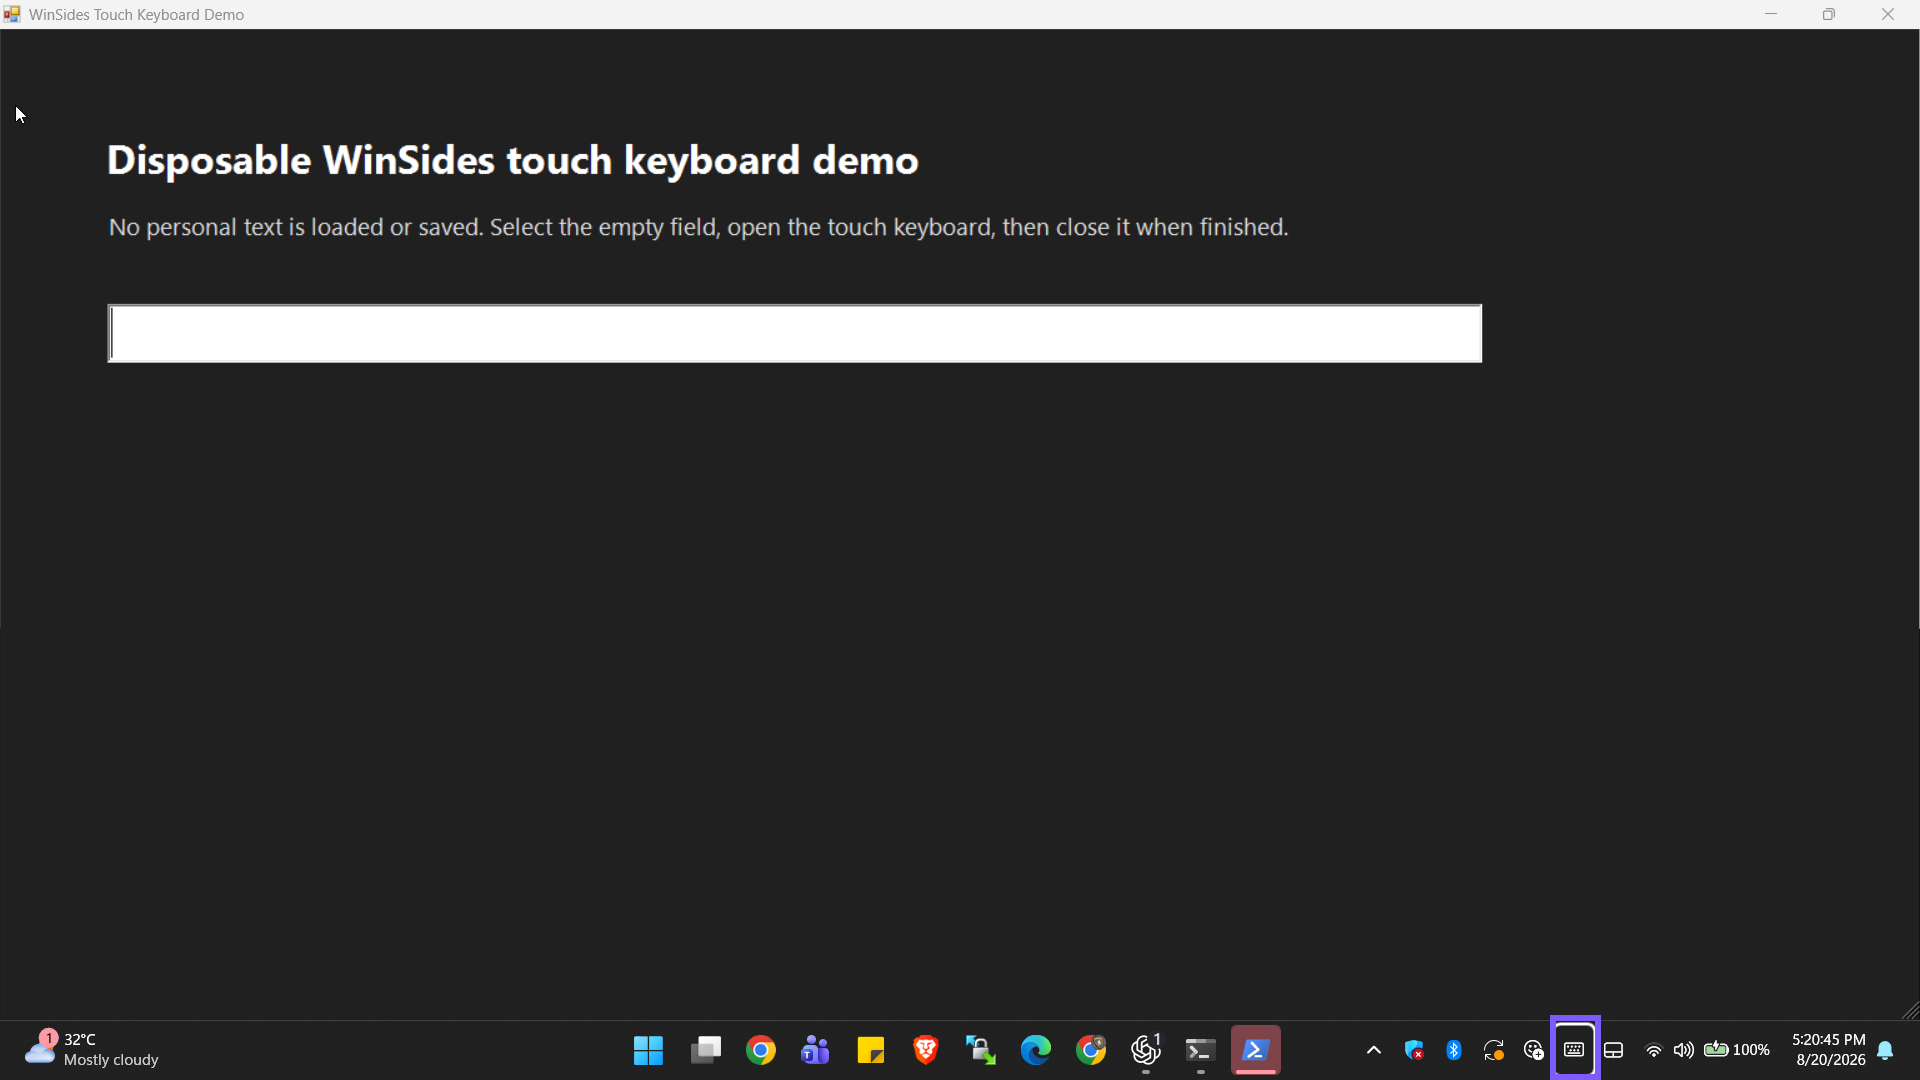Open the Wi-Fi network quick settings

(x=1654, y=1050)
